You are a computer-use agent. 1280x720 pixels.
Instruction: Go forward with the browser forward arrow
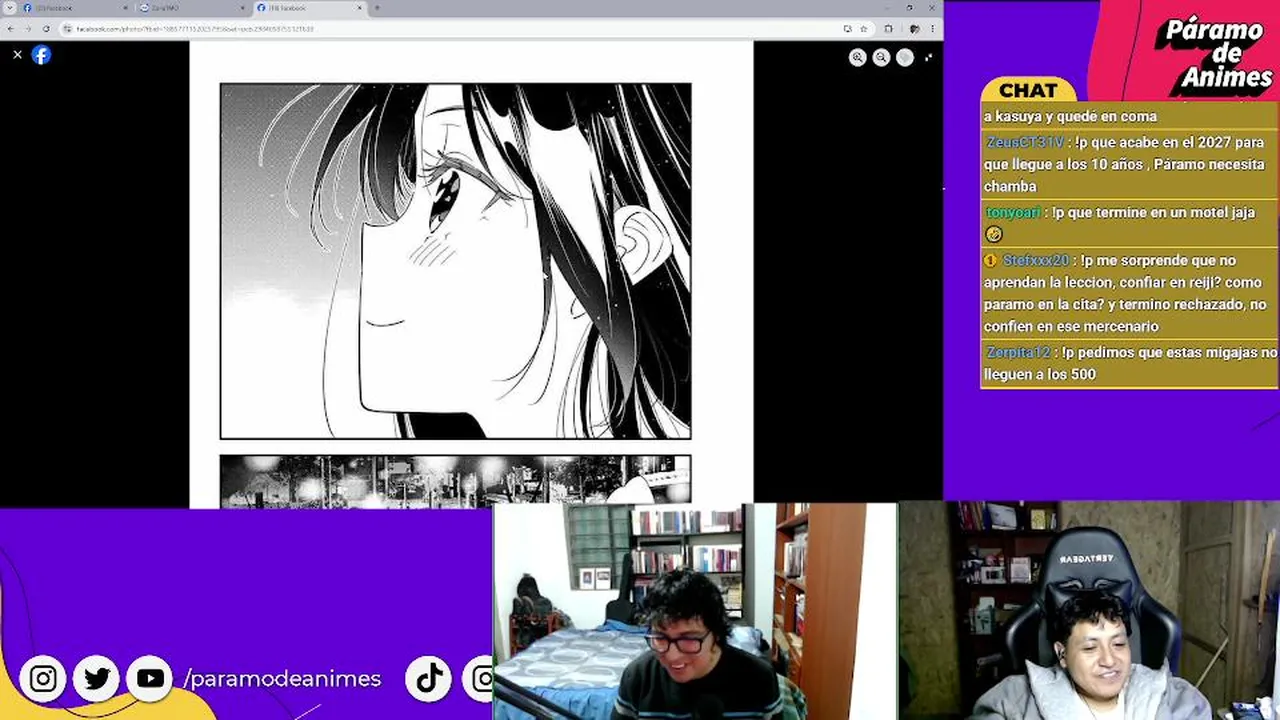(28, 29)
